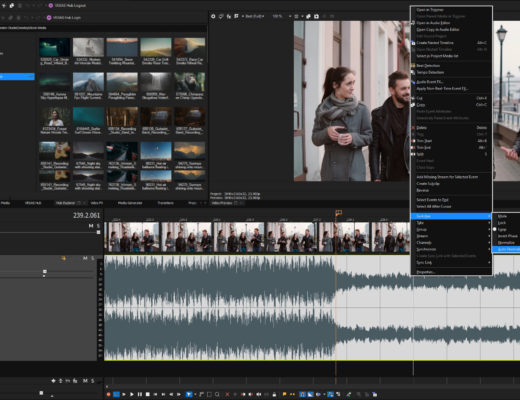Click the Stop button in transport bar

coord(148,394)
